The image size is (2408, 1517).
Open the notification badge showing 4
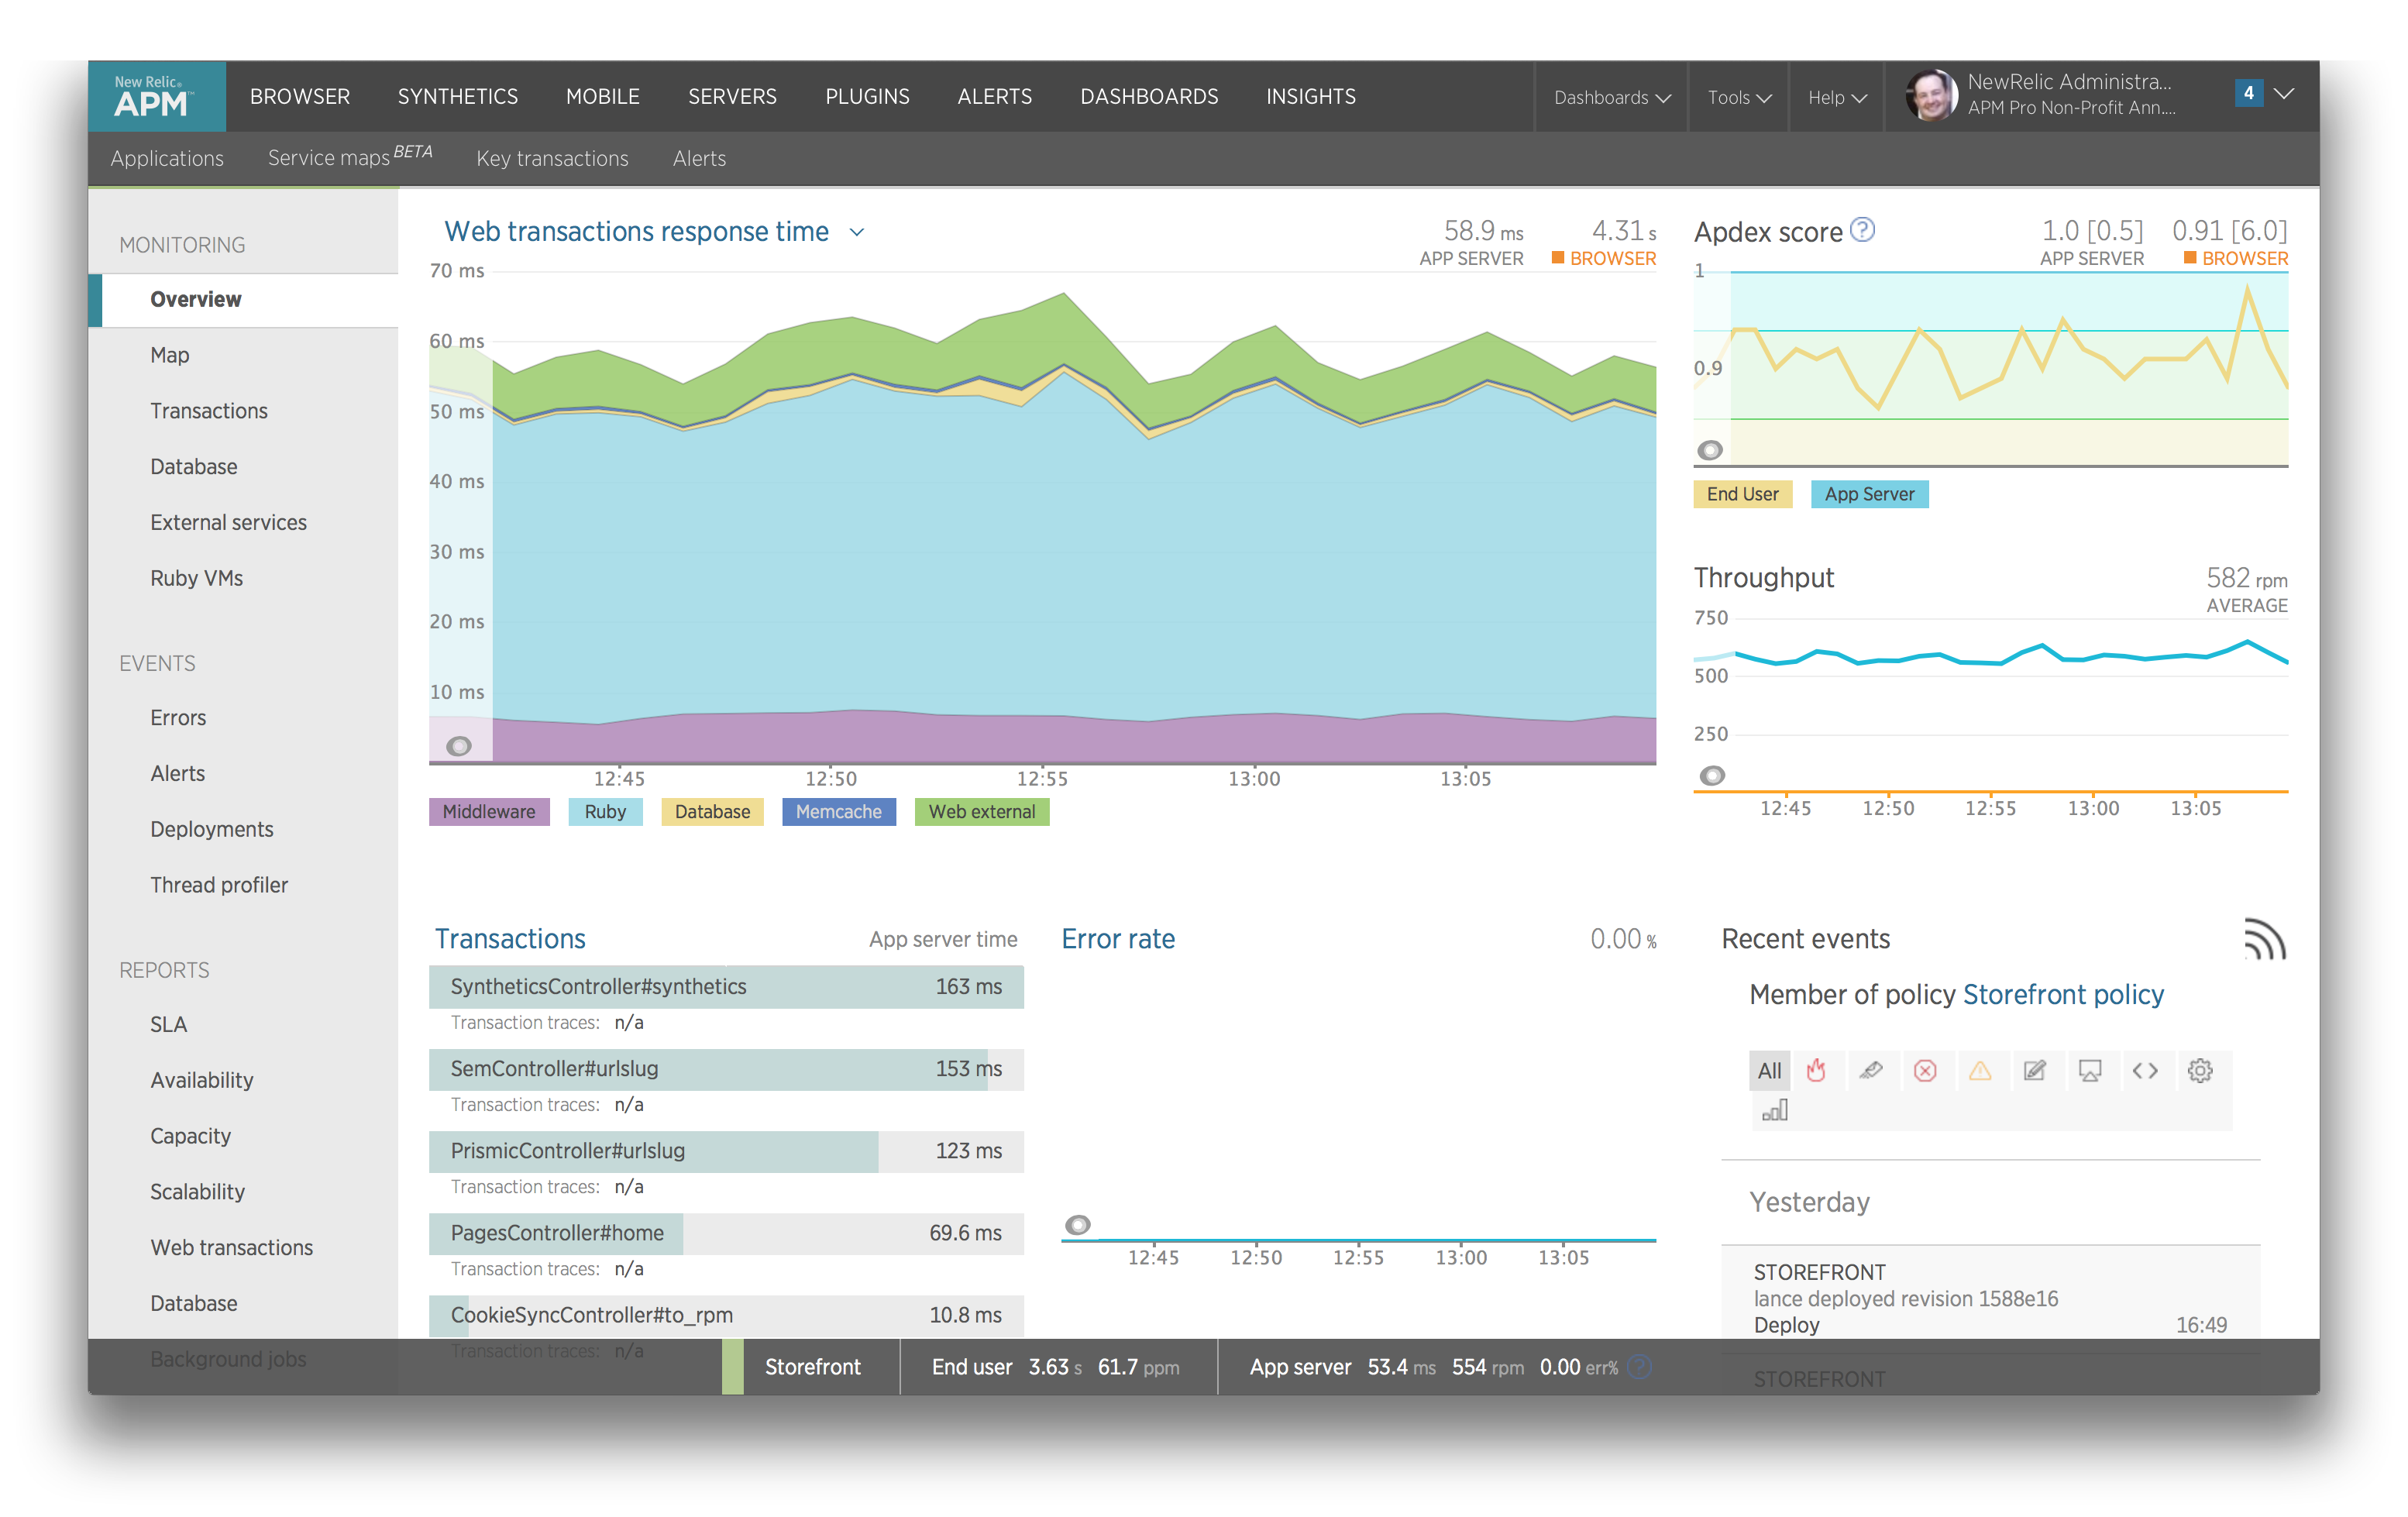[x=2249, y=93]
